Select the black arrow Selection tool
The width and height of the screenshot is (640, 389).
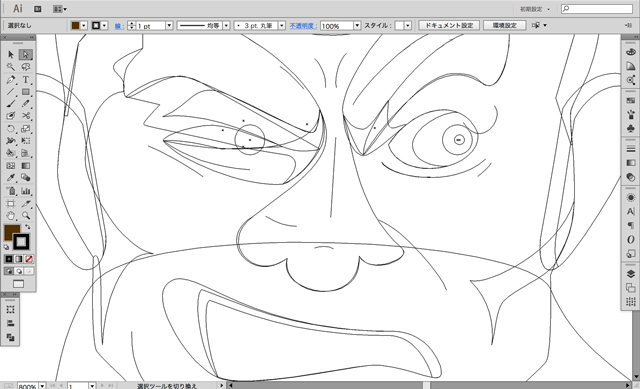(11, 55)
